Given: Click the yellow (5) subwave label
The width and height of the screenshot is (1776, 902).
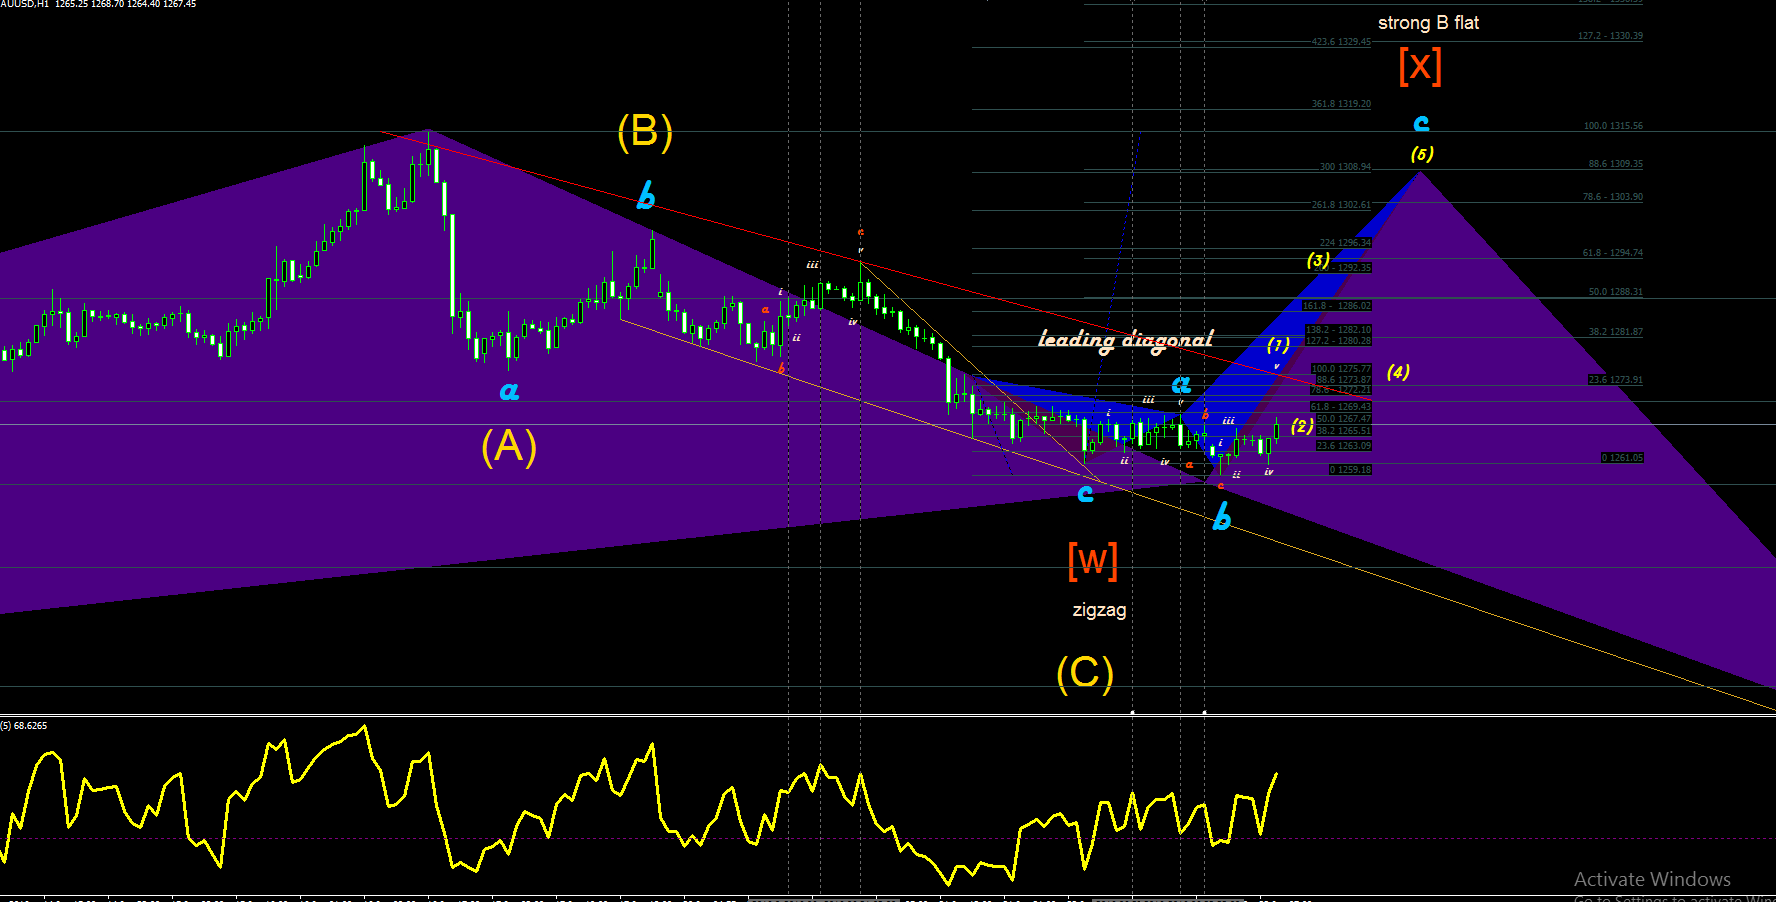Looking at the screenshot, I should [1422, 154].
